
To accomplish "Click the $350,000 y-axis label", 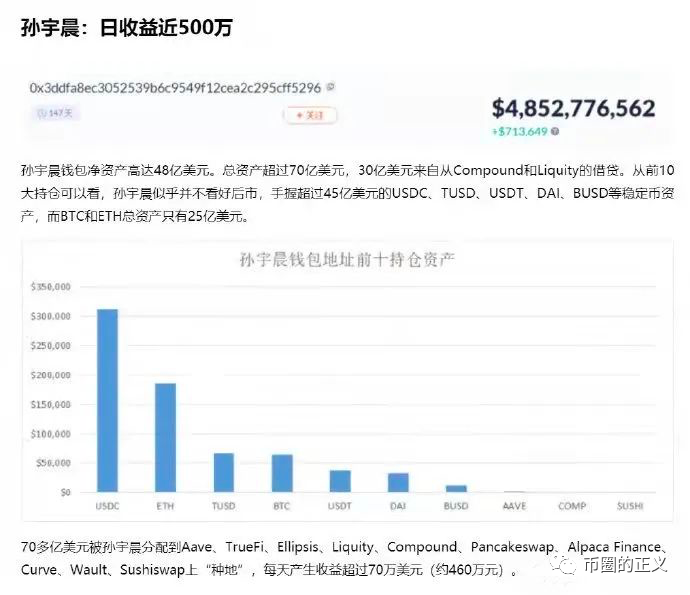I will 51,287.
